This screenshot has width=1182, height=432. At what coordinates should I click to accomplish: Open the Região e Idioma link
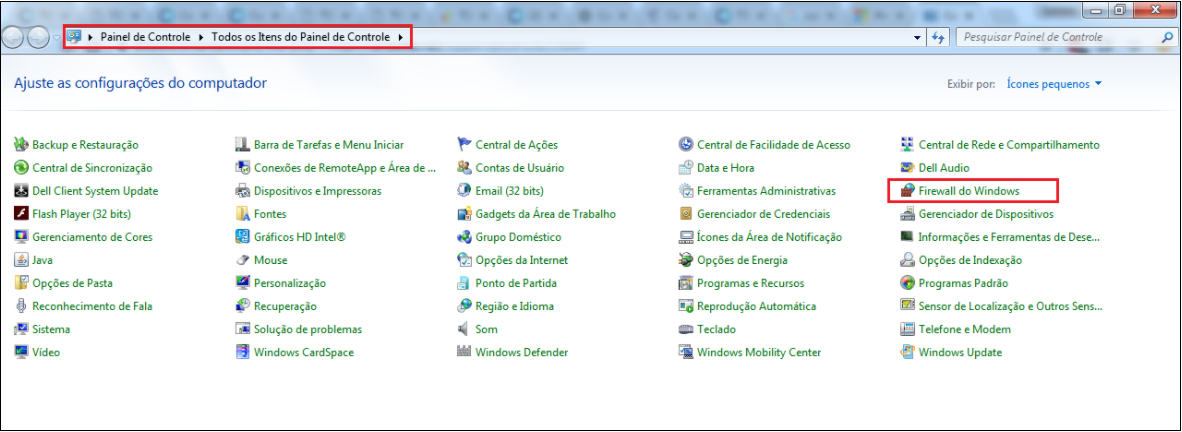[x=515, y=306]
